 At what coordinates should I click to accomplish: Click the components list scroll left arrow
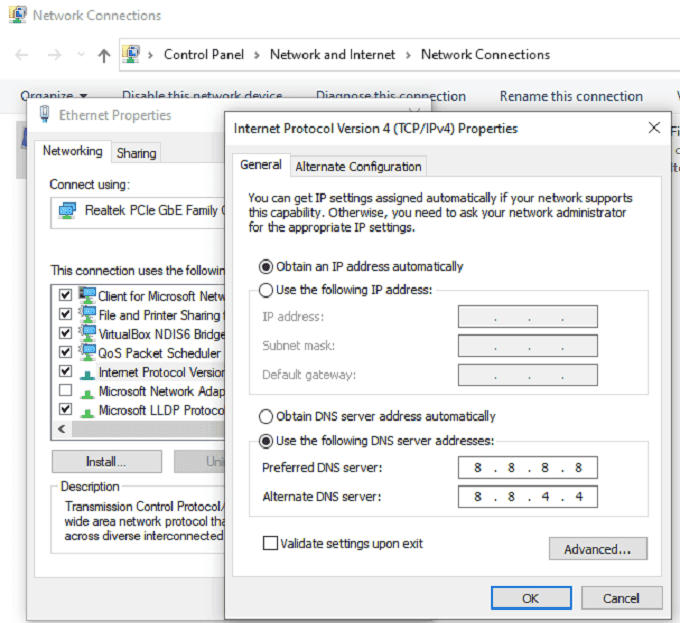point(62,429)
